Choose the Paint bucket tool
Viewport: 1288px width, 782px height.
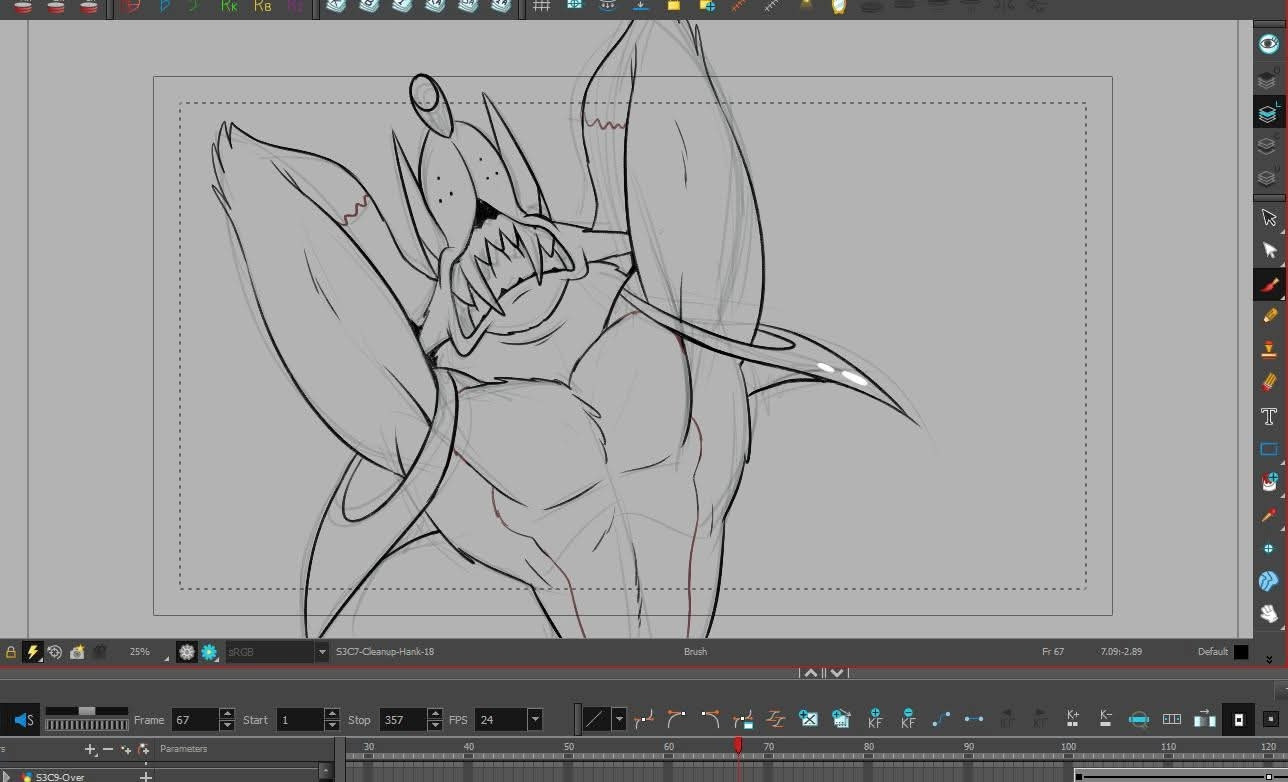pyautogui.click(x=1269, y=482)
